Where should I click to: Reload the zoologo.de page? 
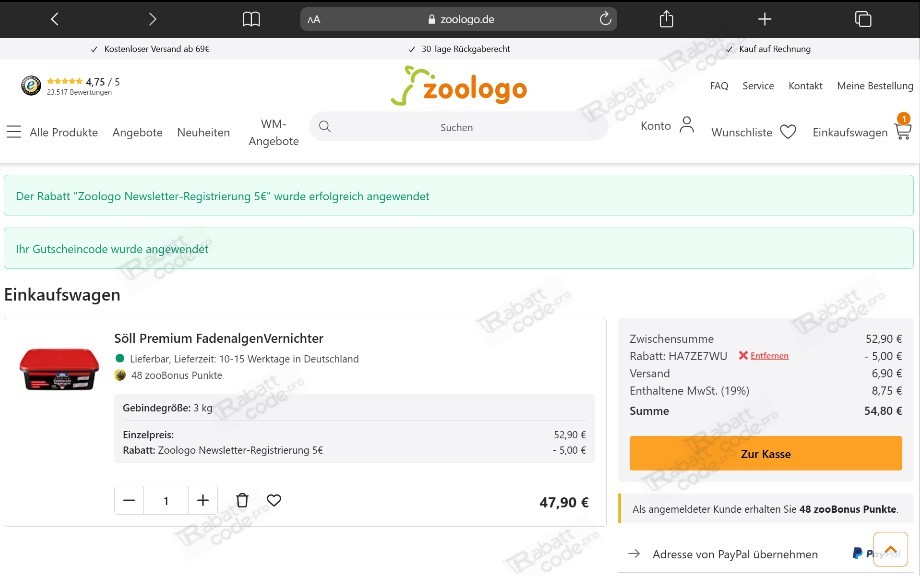click(x=605, y=19)
